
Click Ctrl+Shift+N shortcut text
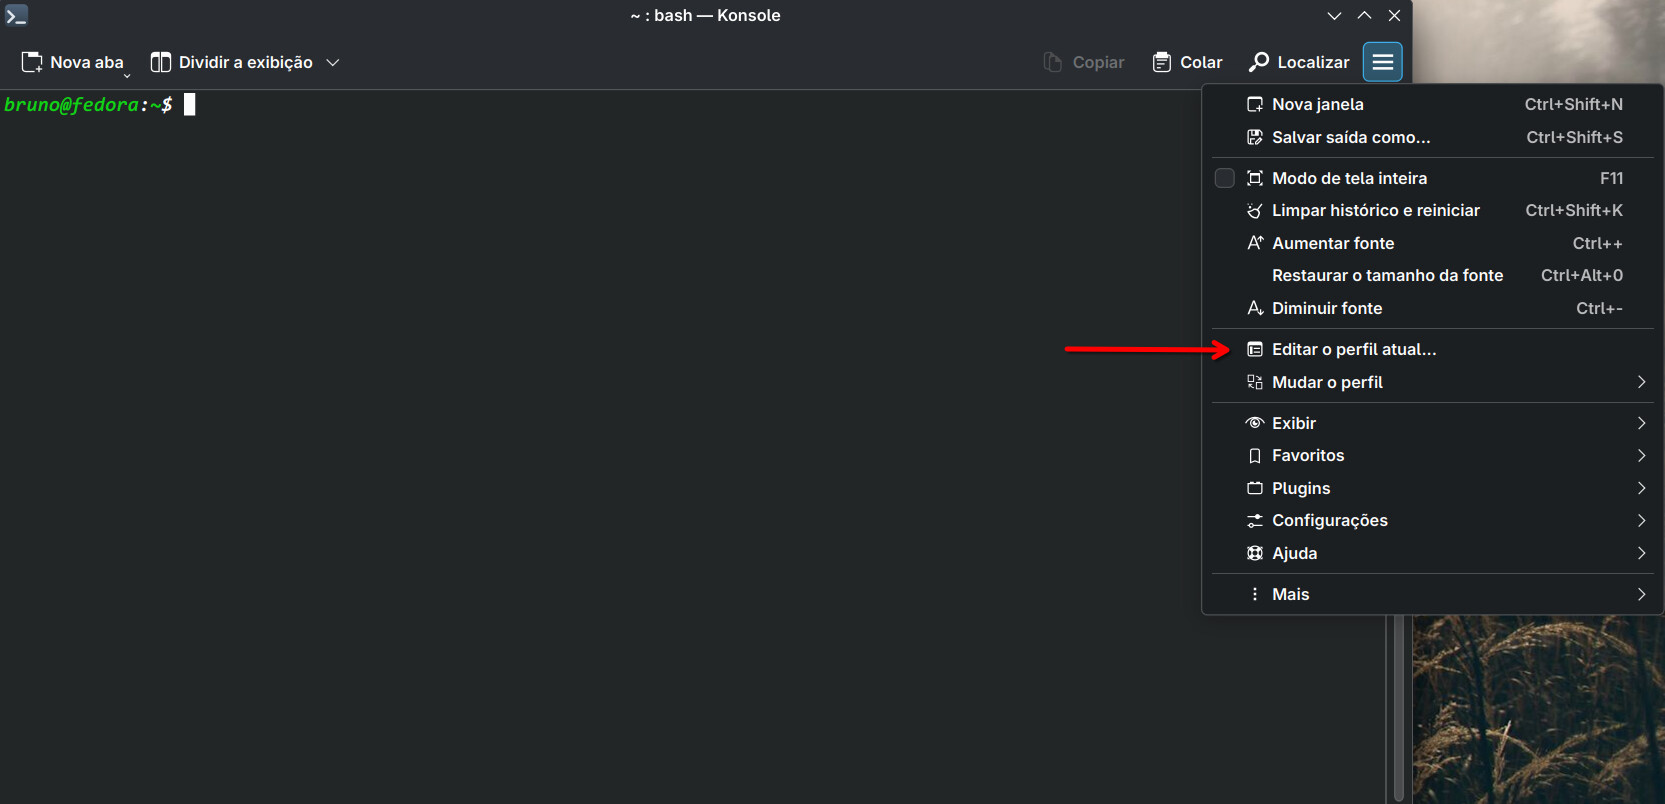[1573, 104]
